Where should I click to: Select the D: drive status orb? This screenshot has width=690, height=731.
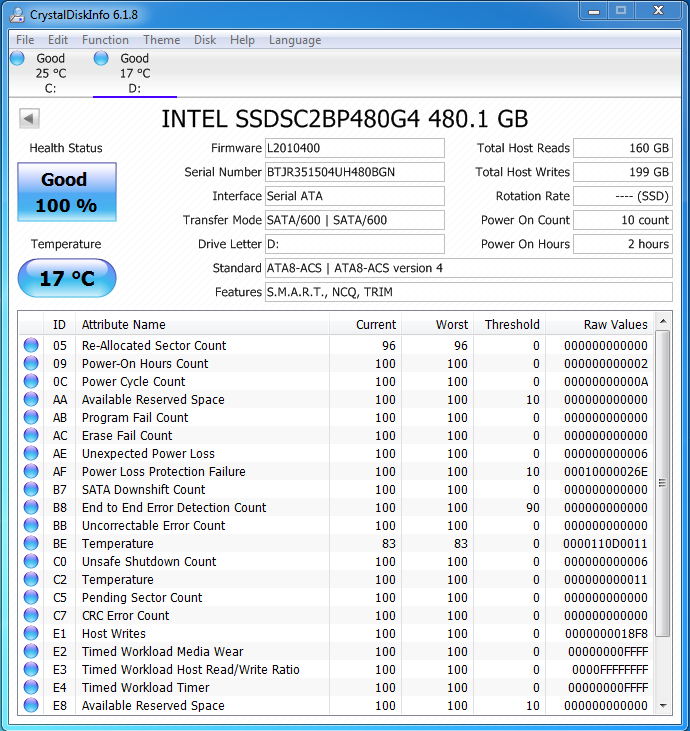(x=102, y=59)
